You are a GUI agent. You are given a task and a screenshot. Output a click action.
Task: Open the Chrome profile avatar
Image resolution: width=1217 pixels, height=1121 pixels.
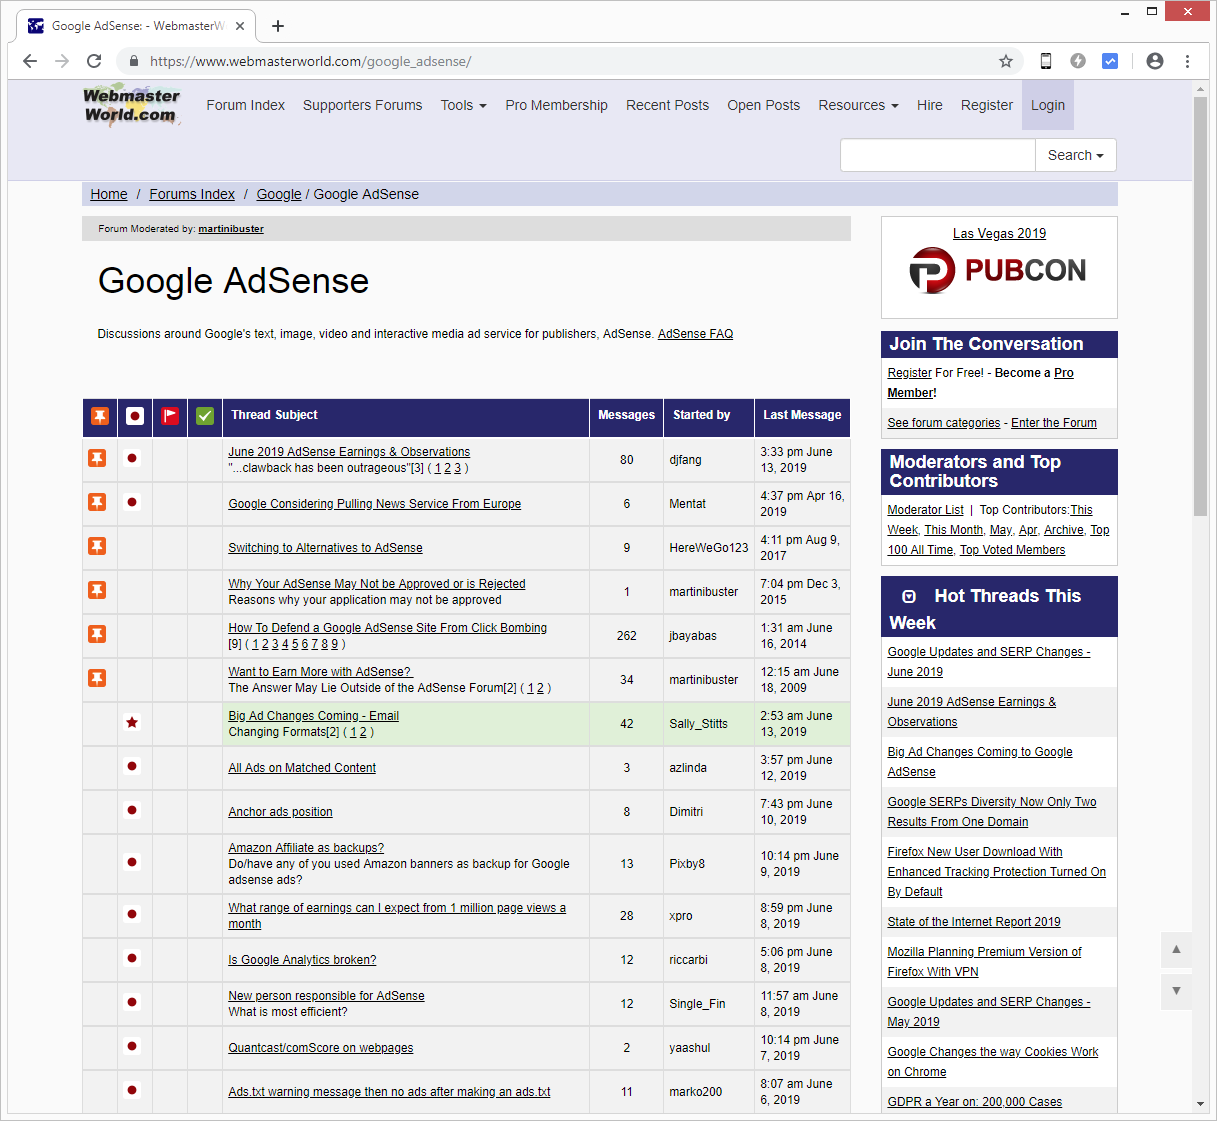click(x=1155, y=61)
